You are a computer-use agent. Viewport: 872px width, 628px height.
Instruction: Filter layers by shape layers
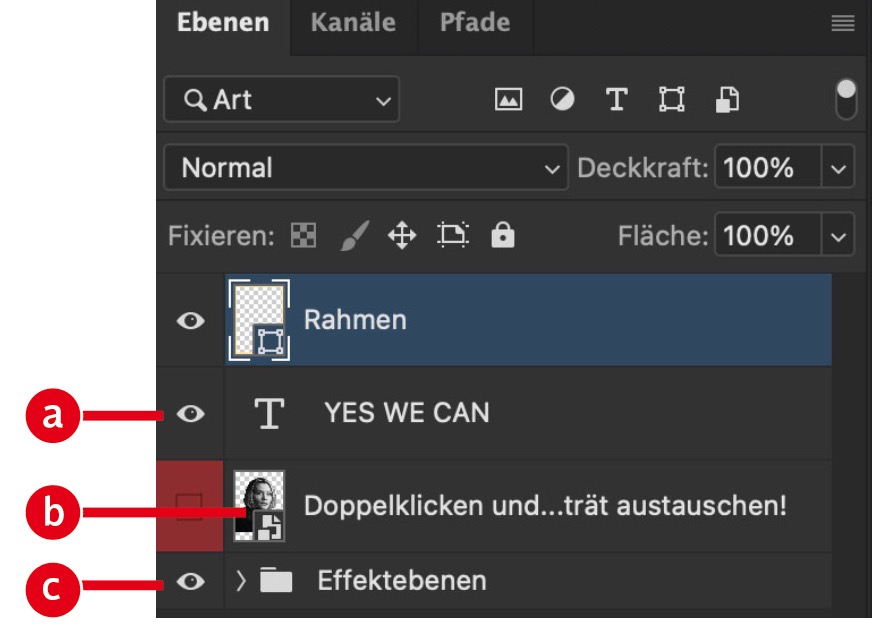(671, 99)
